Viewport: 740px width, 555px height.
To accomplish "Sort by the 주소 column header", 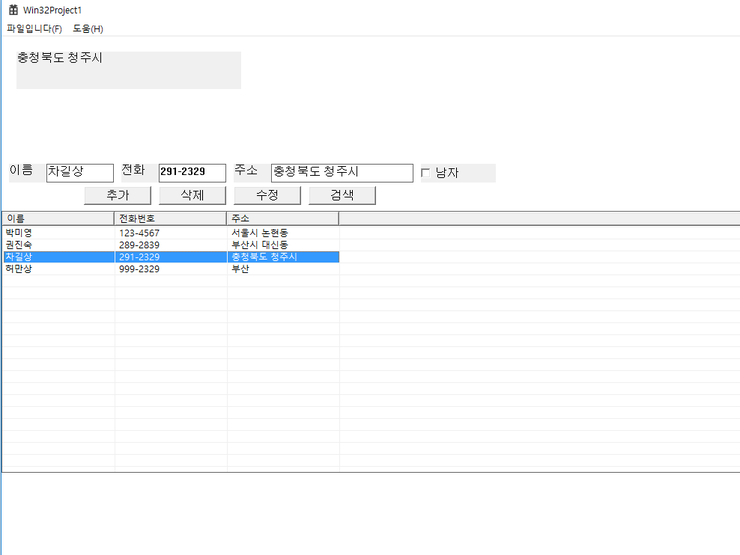I will pyautogui.click(x=283, y=219).
